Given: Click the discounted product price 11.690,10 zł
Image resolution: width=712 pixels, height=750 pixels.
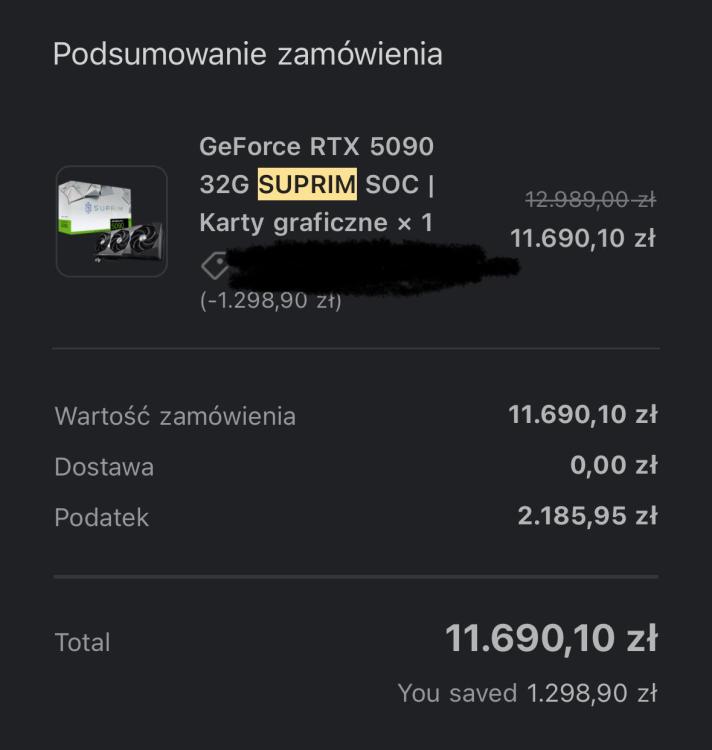Looking at the screenshot, I should point(582,238).
